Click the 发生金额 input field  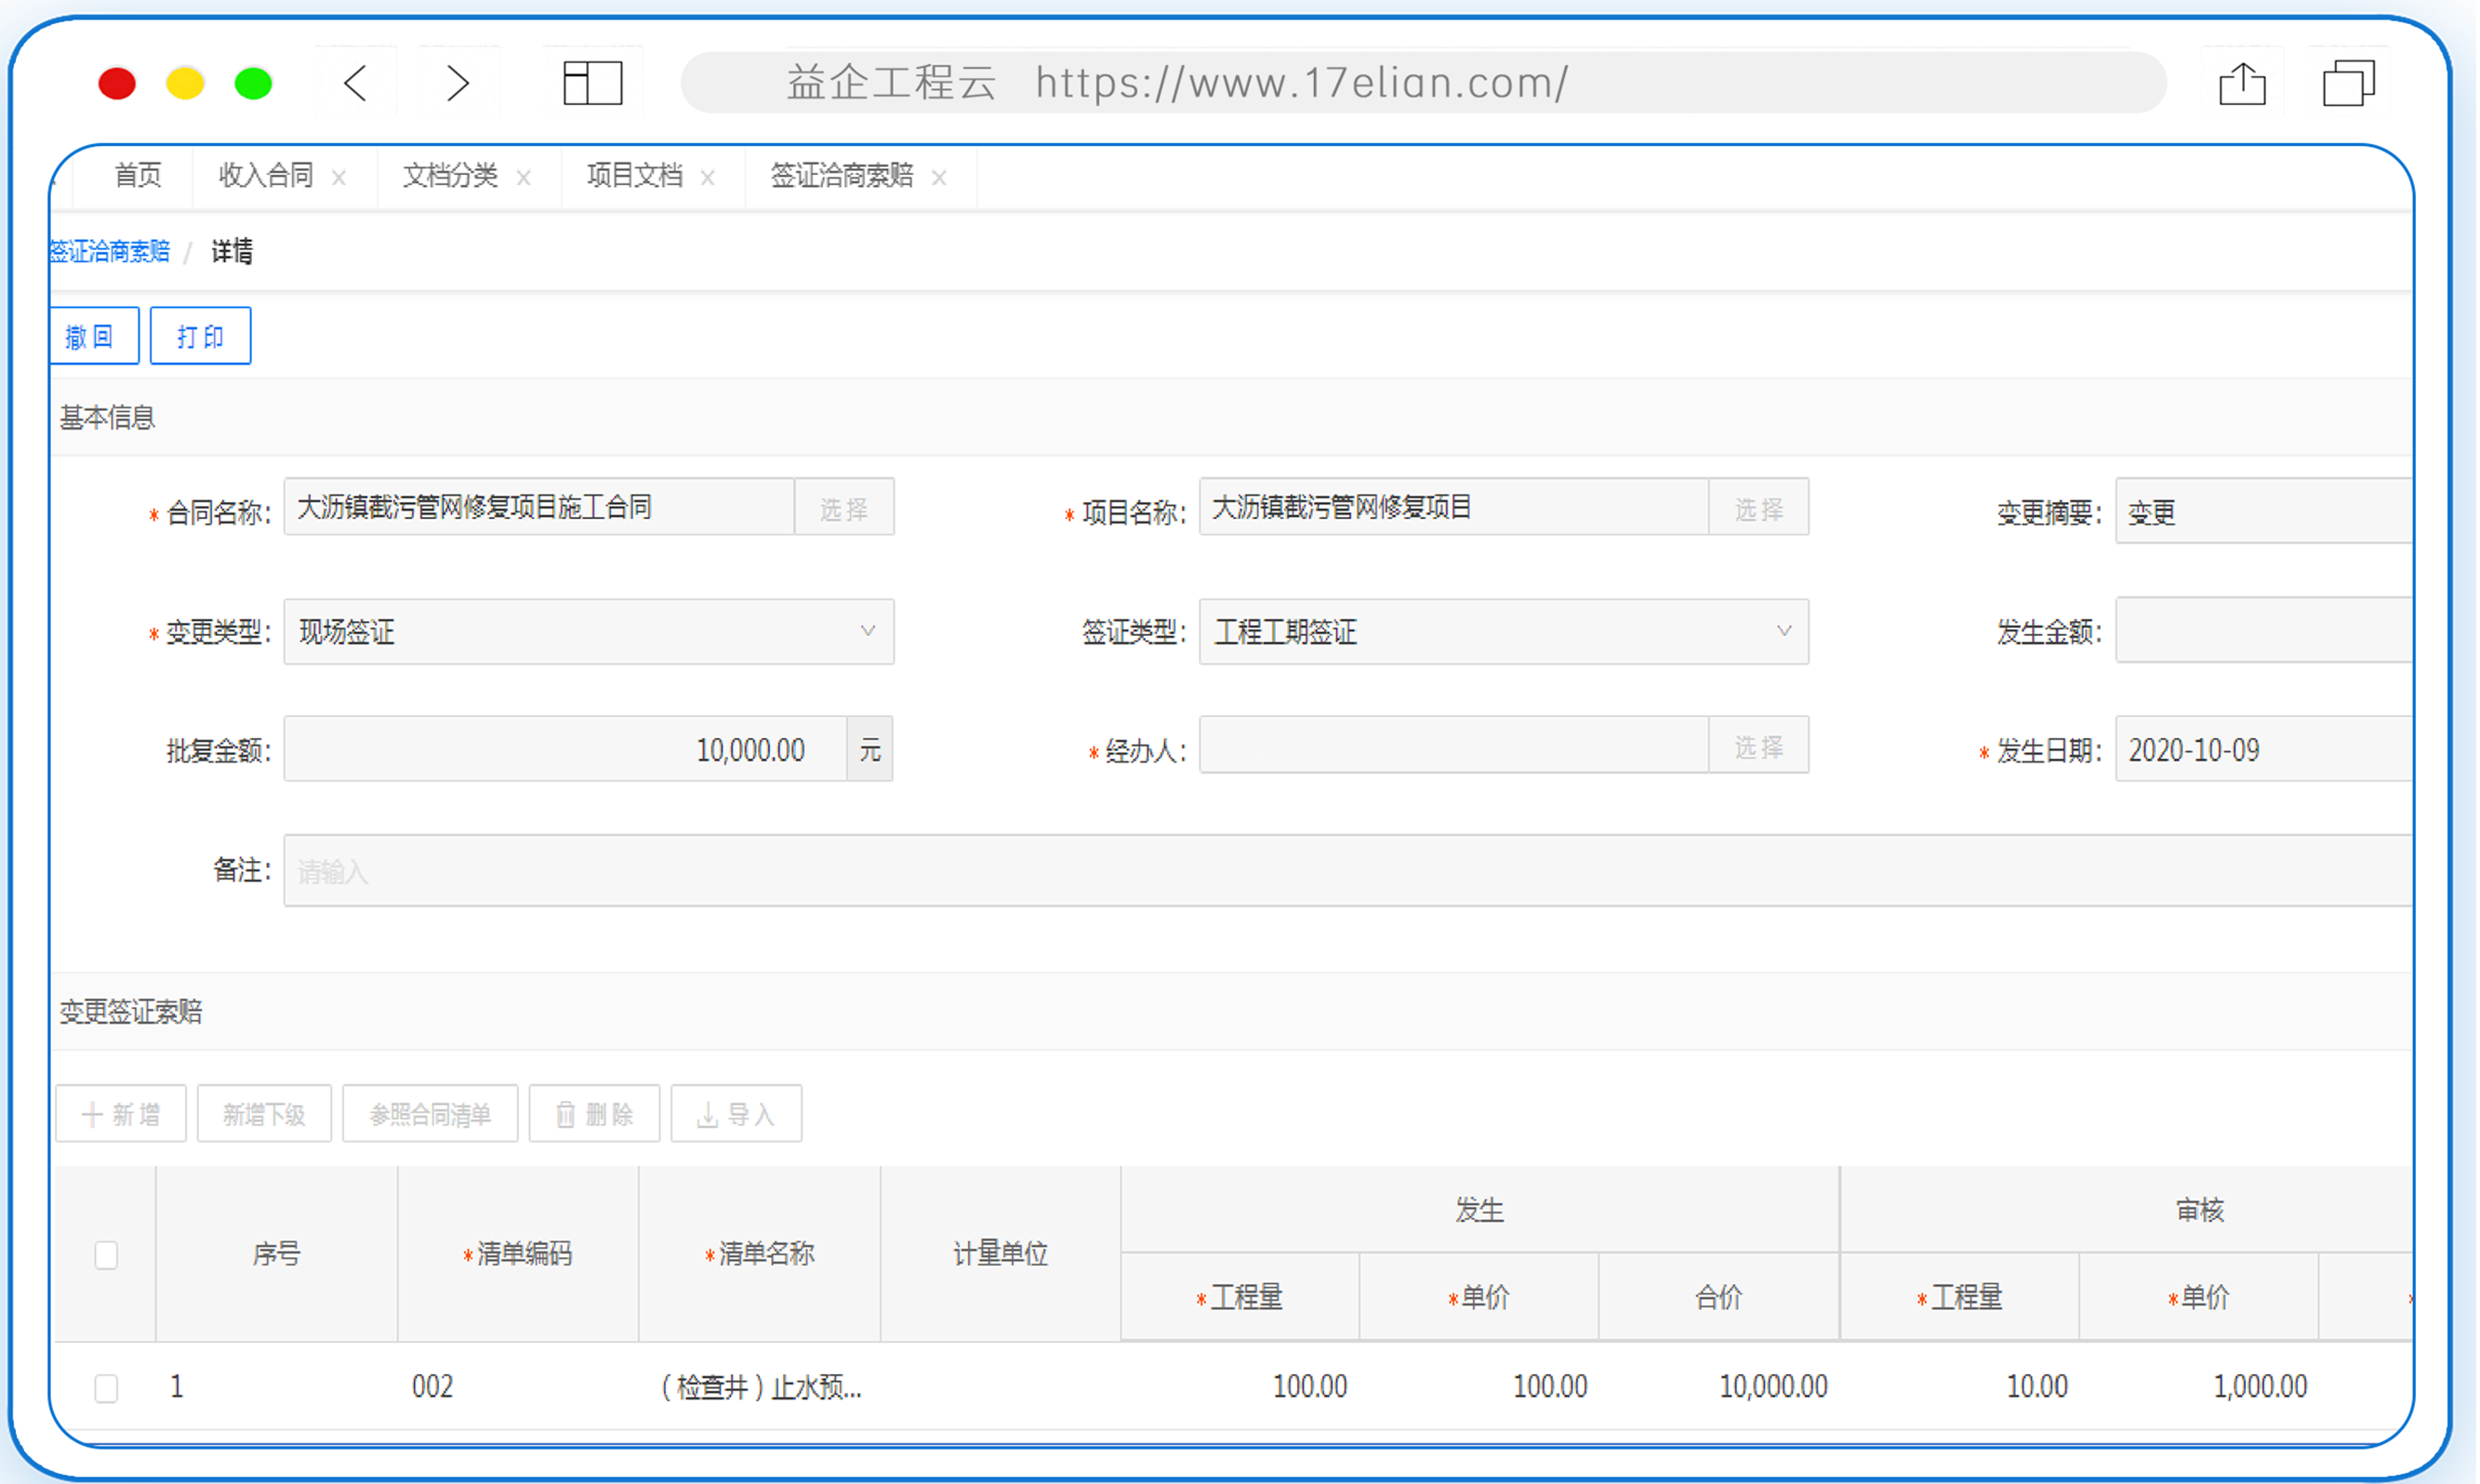(2265, 631)
